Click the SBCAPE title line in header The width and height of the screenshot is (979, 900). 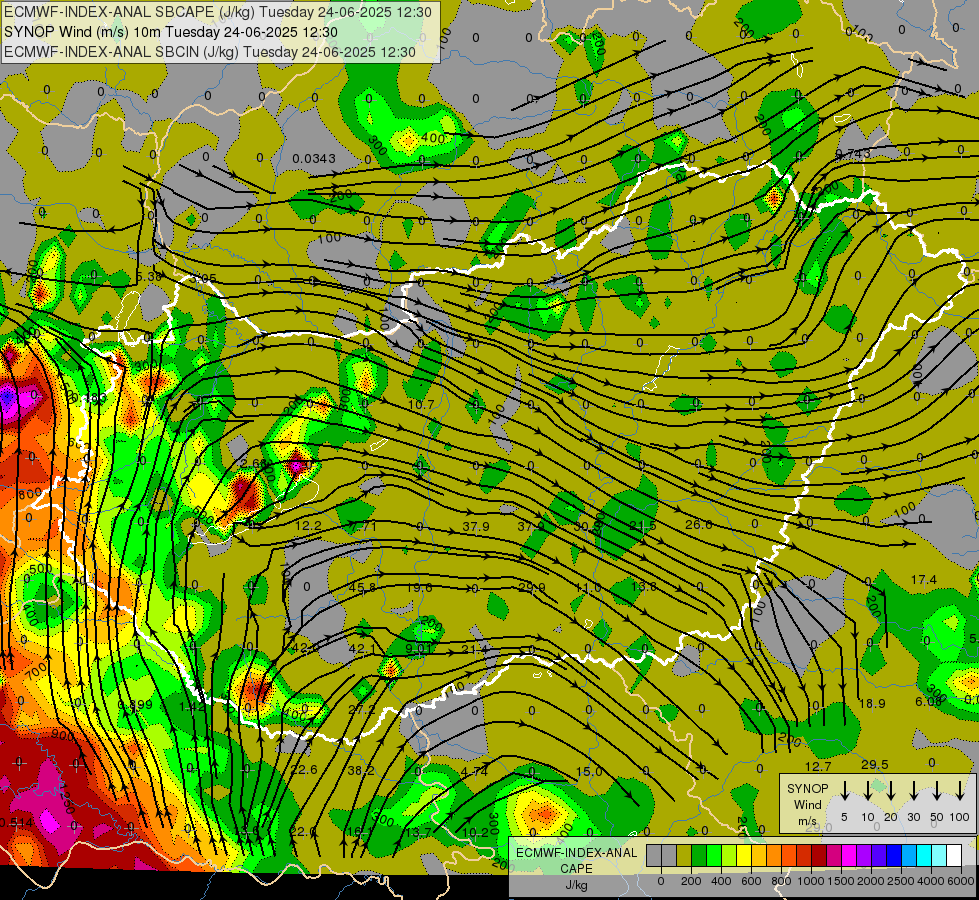[x=218, y=12]
